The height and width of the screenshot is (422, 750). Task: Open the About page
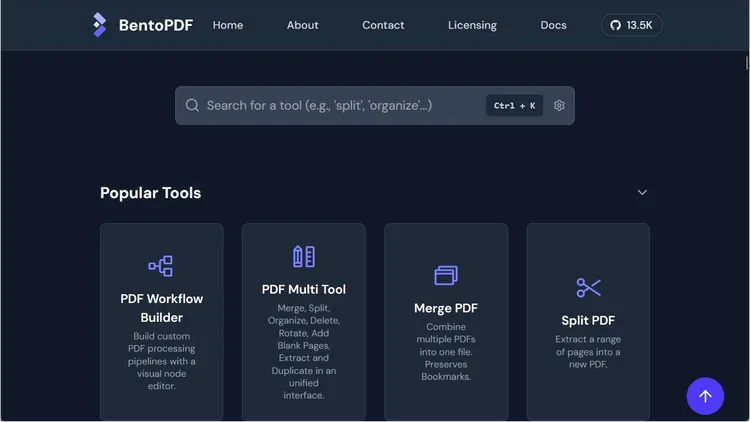(x=302, y=25)
